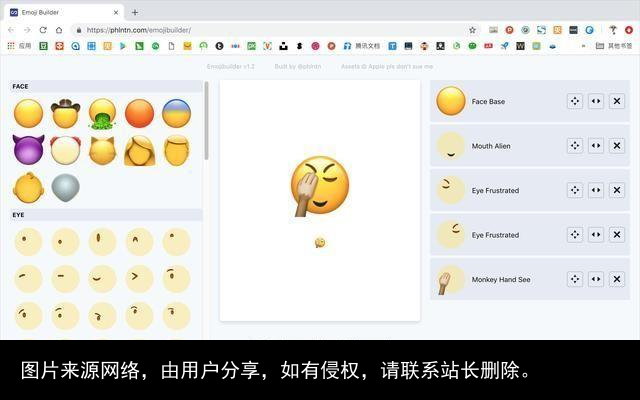
Task: Open the Built by @phlntn link
Action: (298, 66)
